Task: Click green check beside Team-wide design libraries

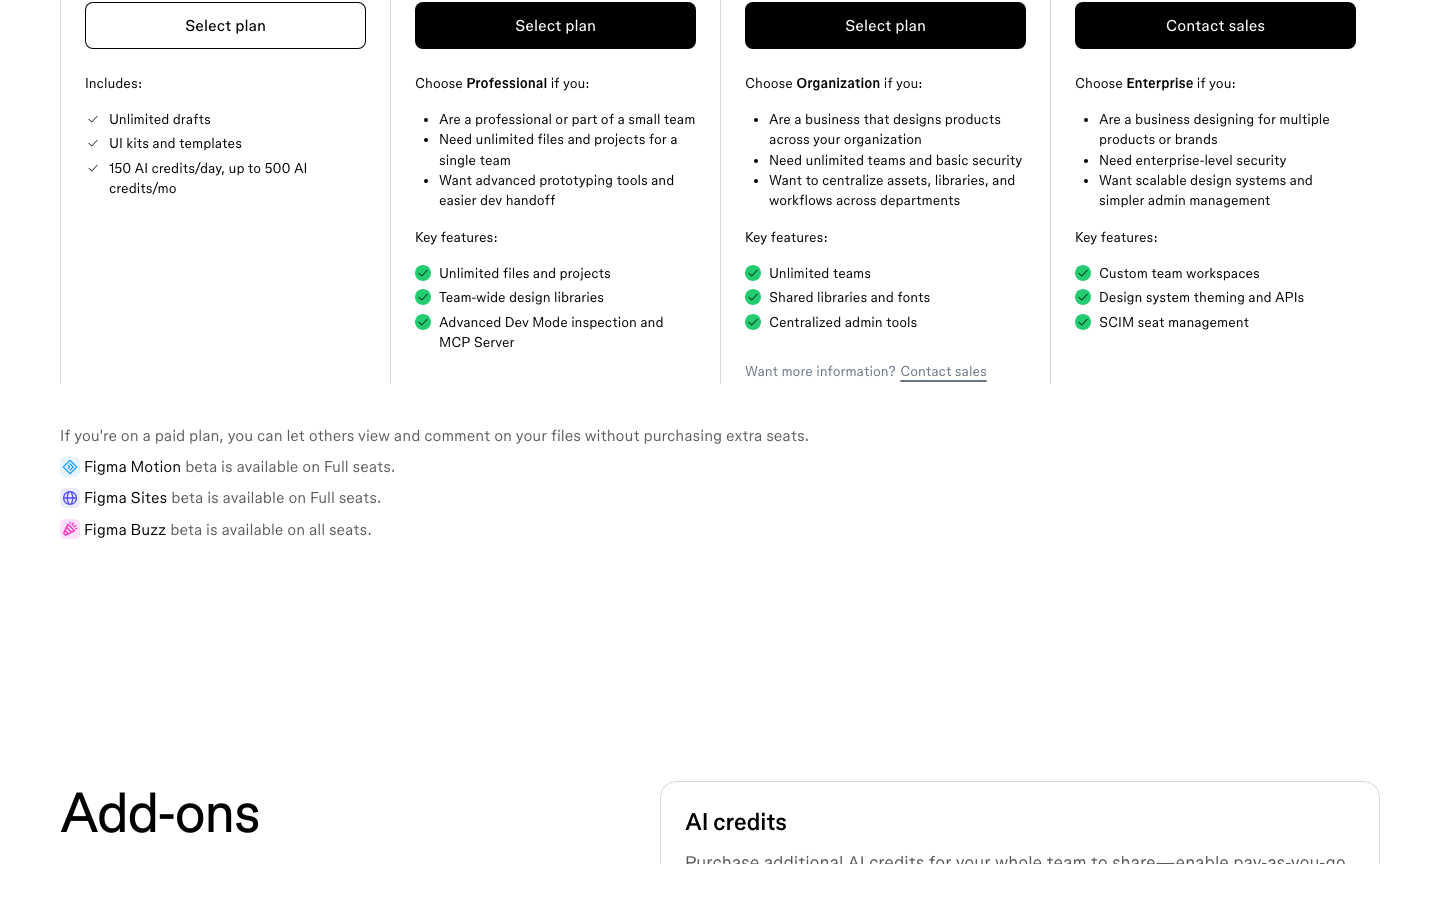Action: click(x=423, y=297)
